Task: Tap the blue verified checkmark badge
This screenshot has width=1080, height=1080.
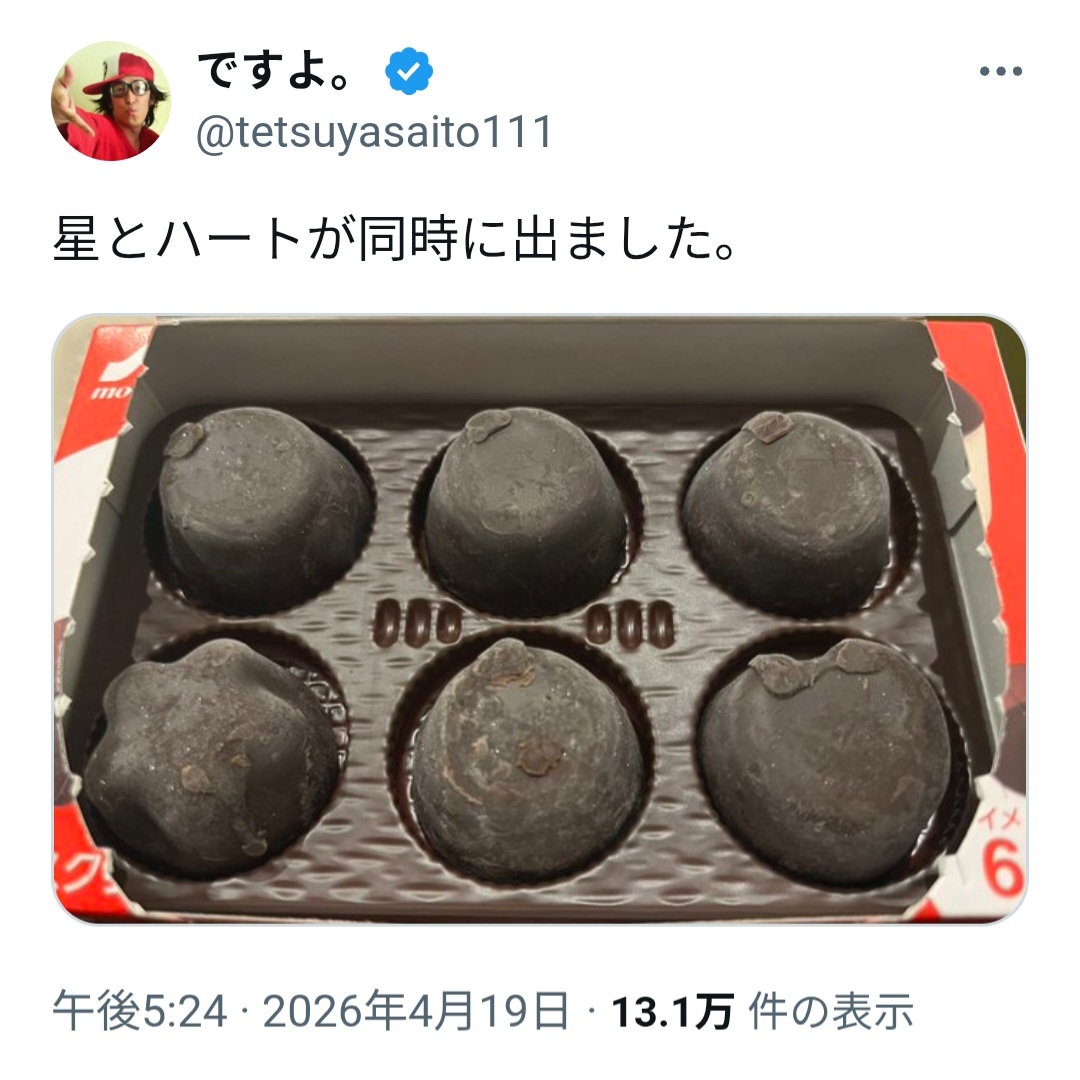Action: pos(408,70)
